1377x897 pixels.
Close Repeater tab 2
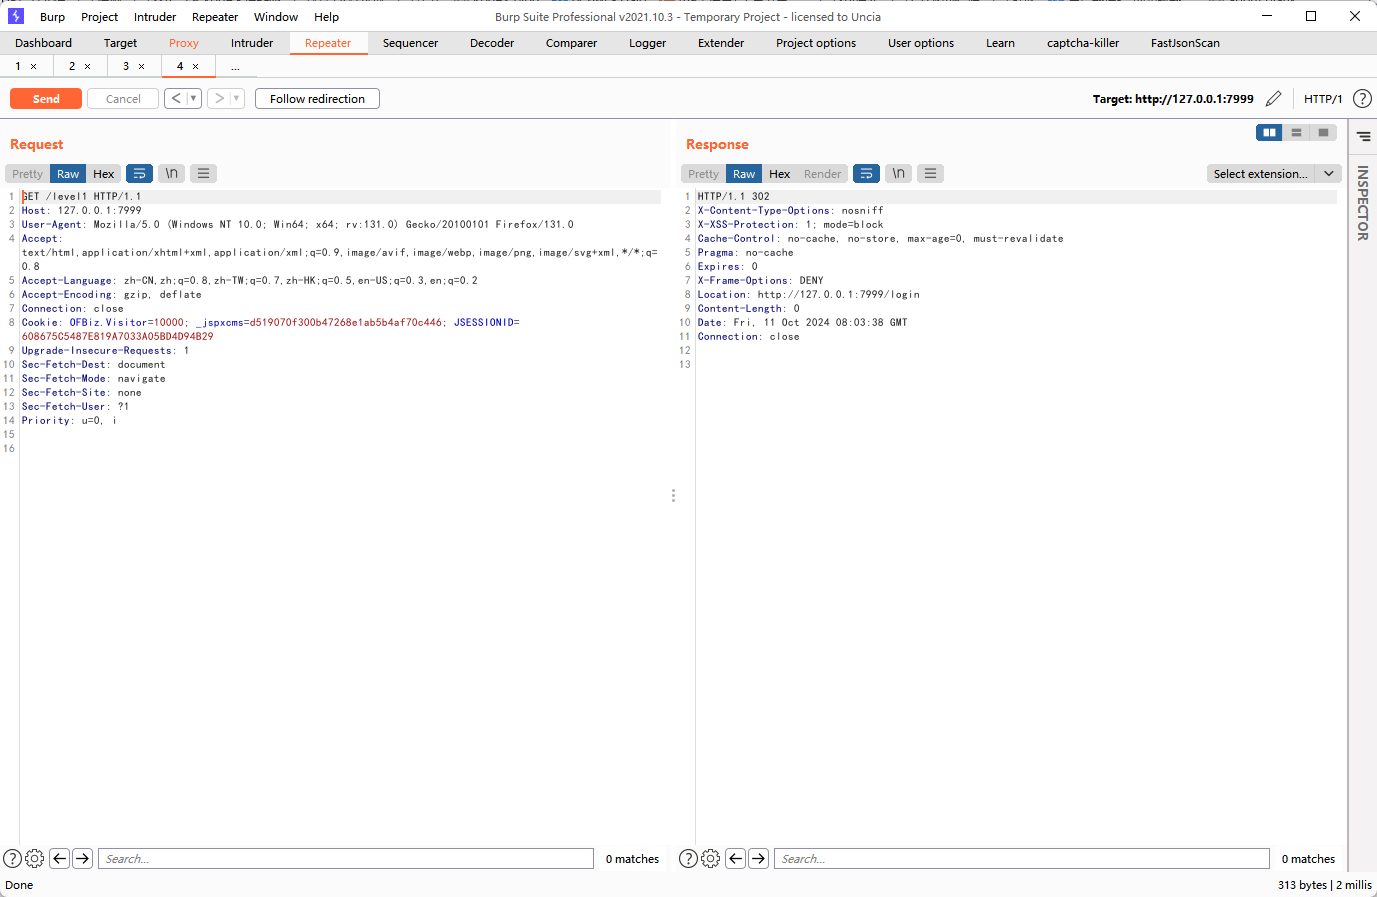tap(88, 67)
